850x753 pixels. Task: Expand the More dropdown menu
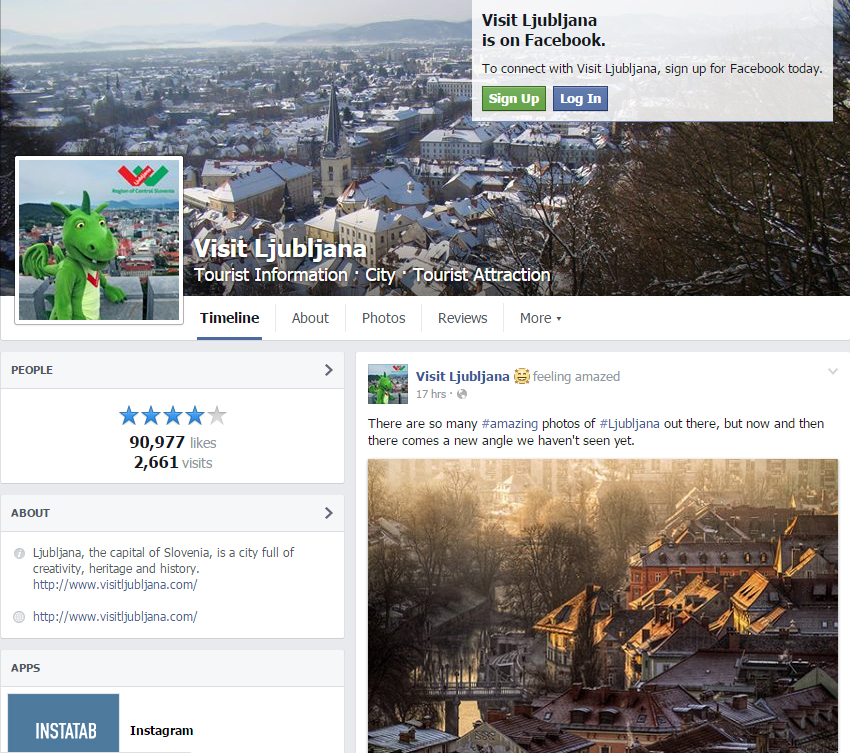pos(540,318)
